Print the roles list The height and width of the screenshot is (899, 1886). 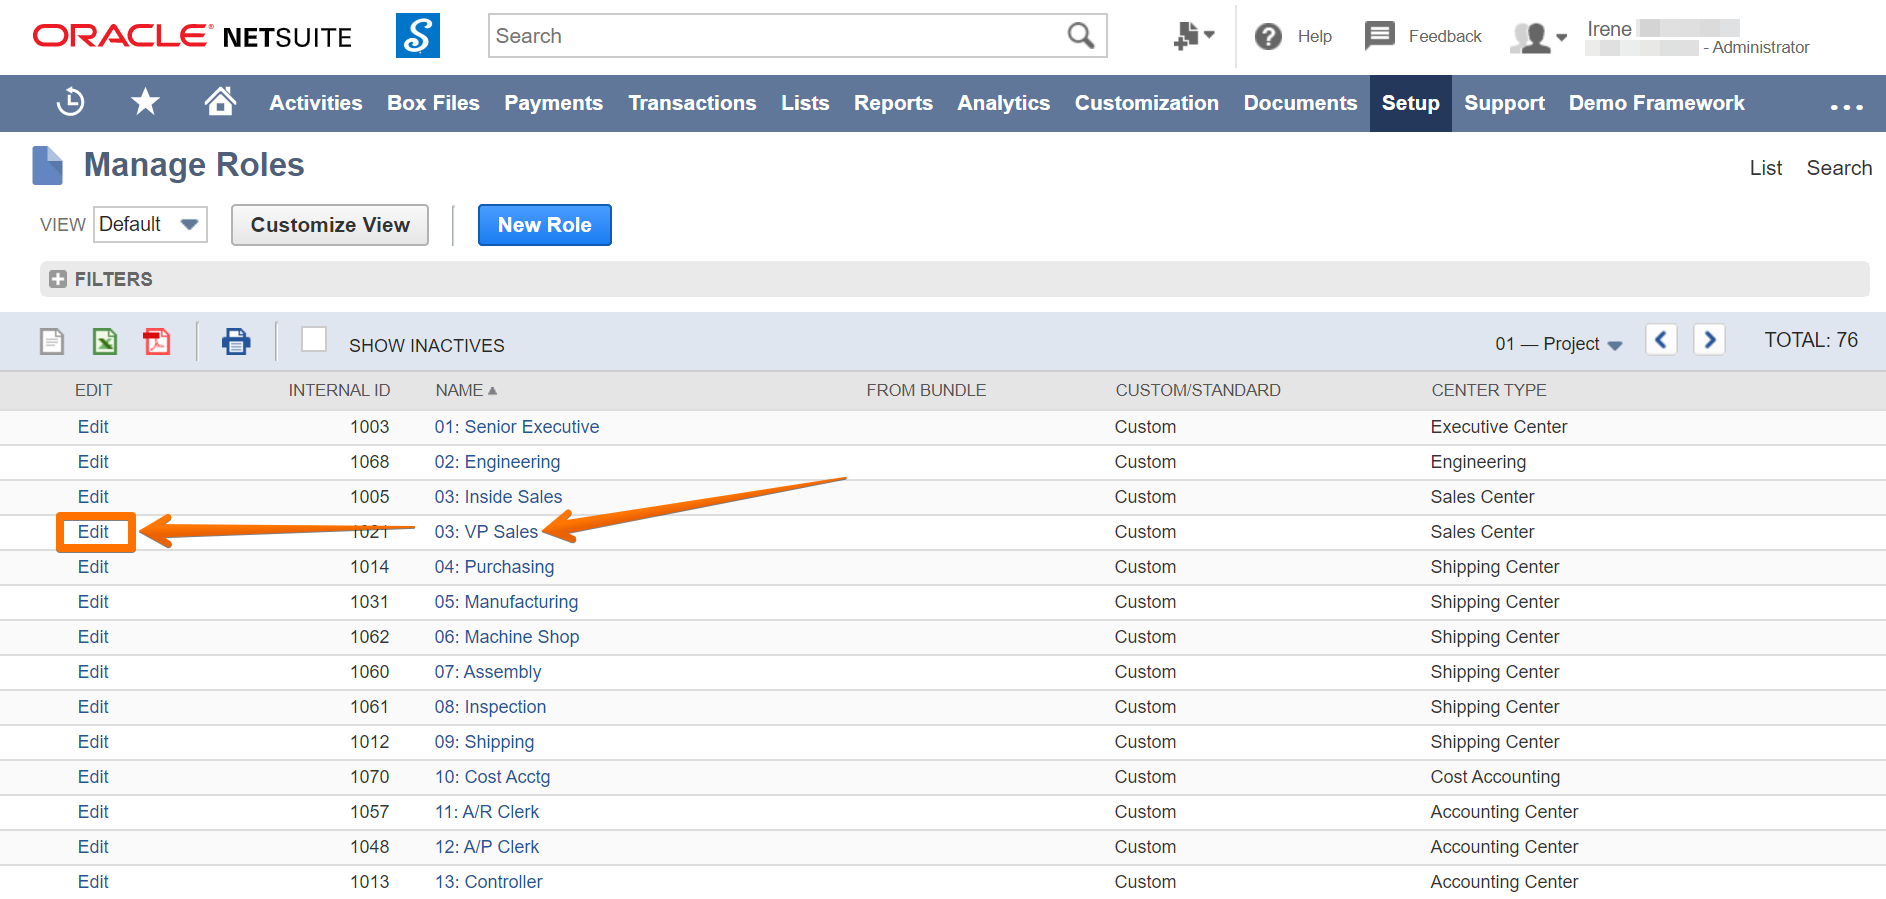pyautogui.click(x=236, y=342)
